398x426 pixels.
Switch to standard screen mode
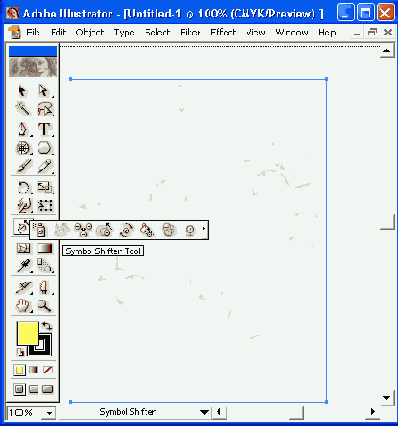click(x=19, y=389)
